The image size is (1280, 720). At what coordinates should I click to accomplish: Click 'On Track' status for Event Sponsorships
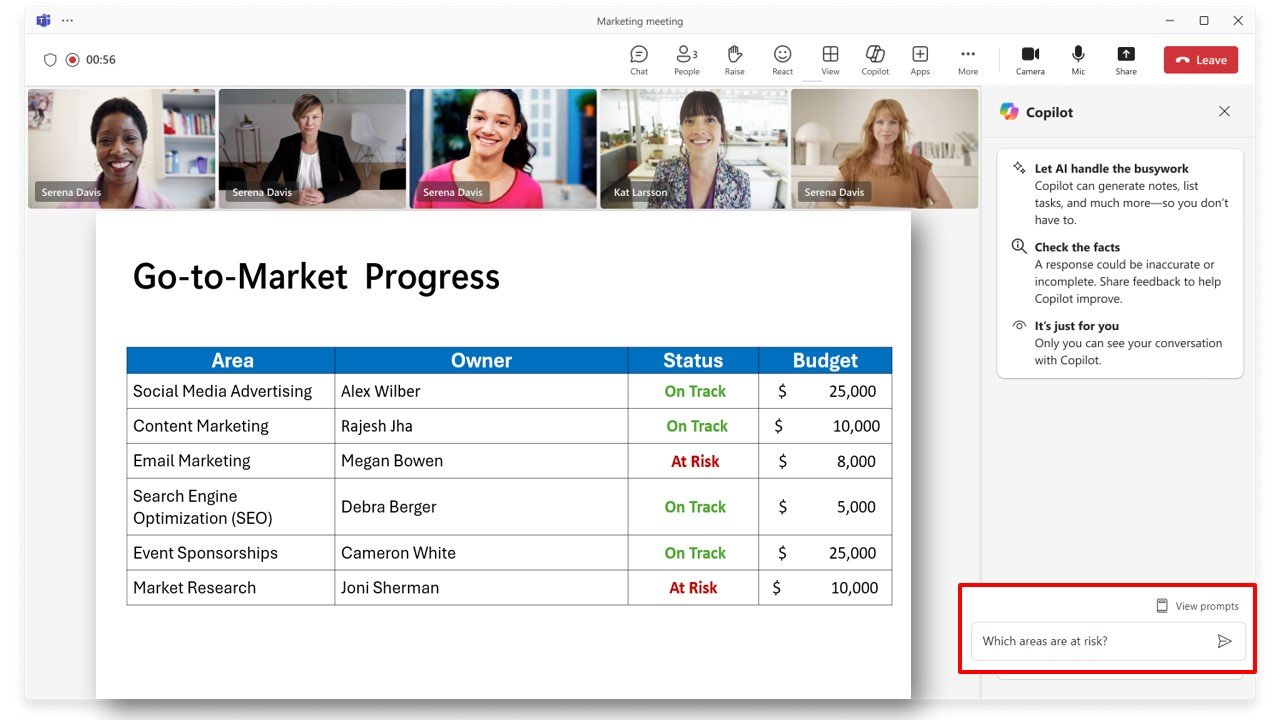point(695,553)
